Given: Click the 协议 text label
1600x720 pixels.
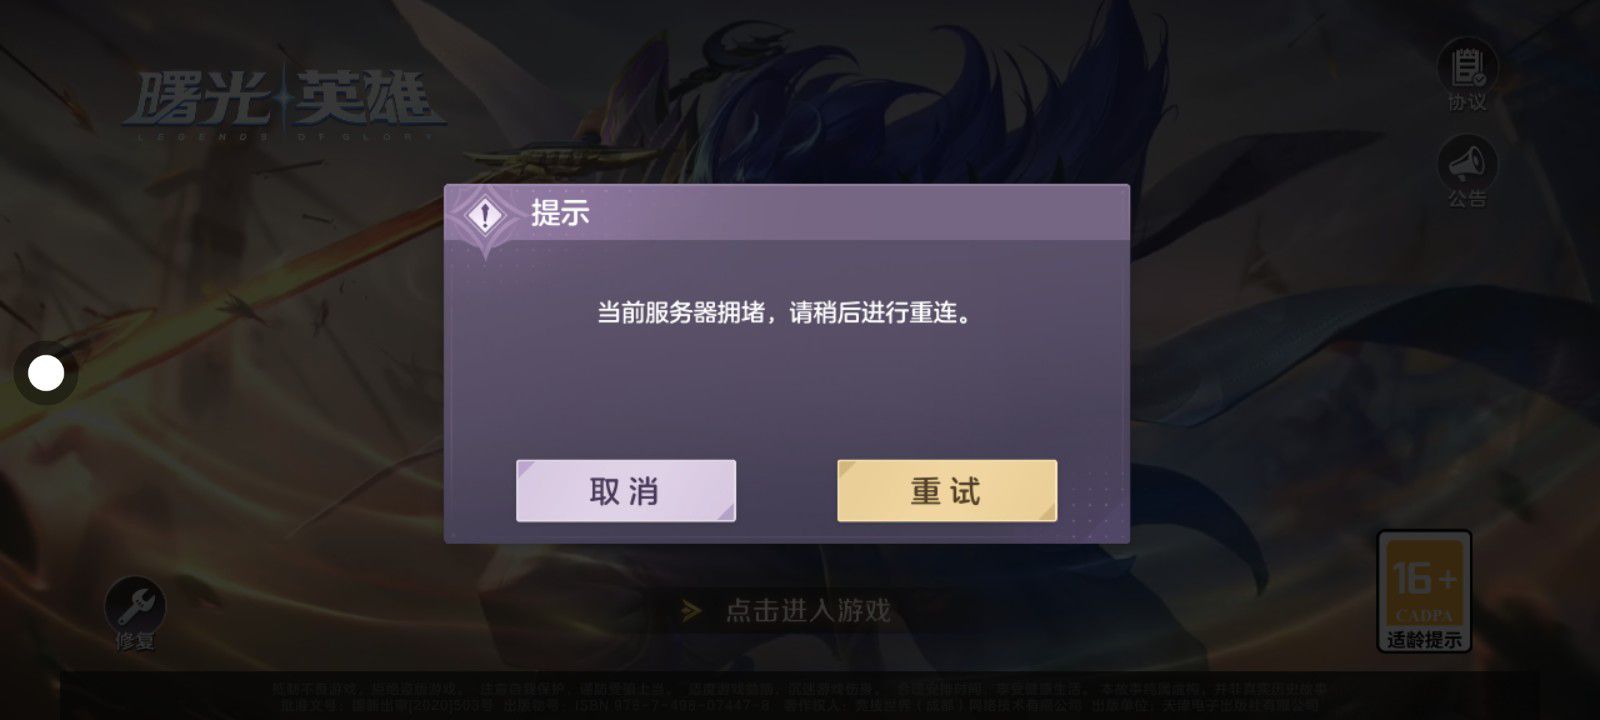Looking at the screenshot, I should pos(1467,102).
